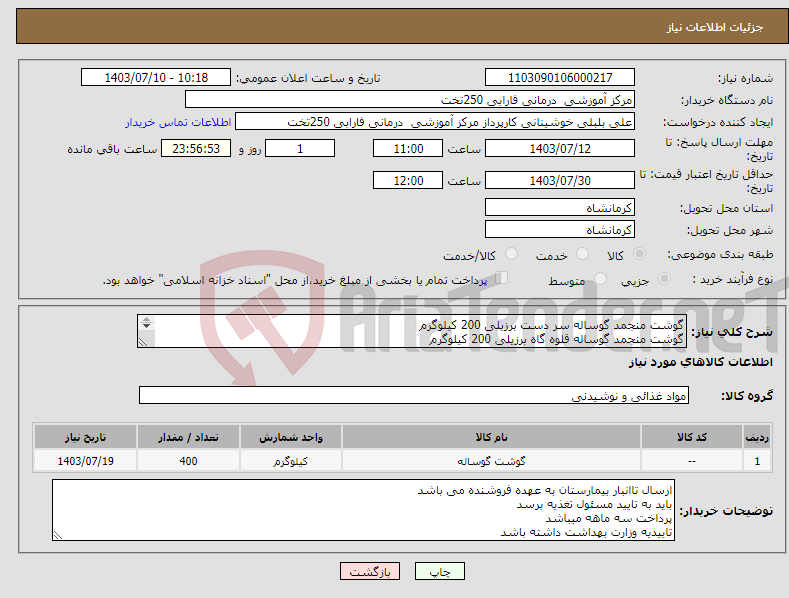Click the announcement date field 1403/07/10 - 10:18
Screen dimensions: 789x598
coord(156,78)
